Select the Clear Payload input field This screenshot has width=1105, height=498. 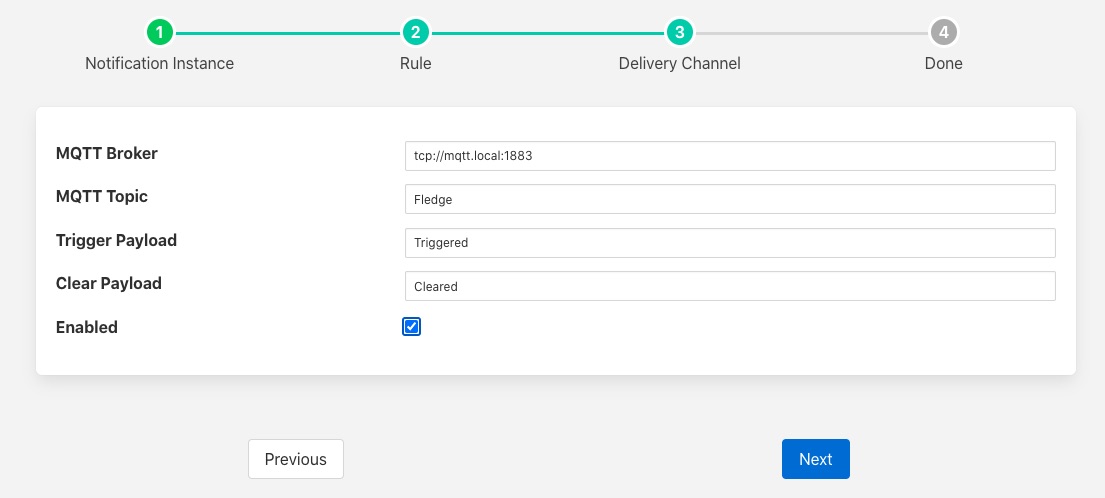point(729,286)
